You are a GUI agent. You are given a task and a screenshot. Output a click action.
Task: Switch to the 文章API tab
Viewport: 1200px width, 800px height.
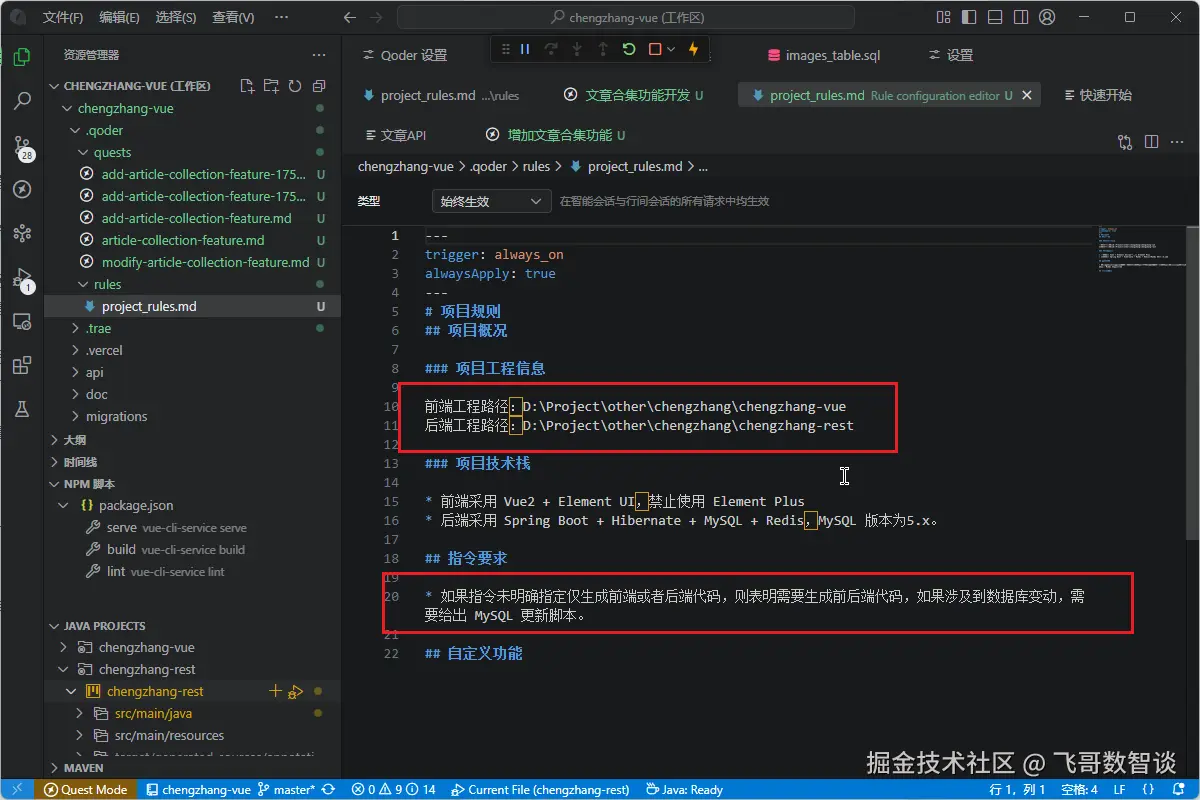(x=396, y=135)
